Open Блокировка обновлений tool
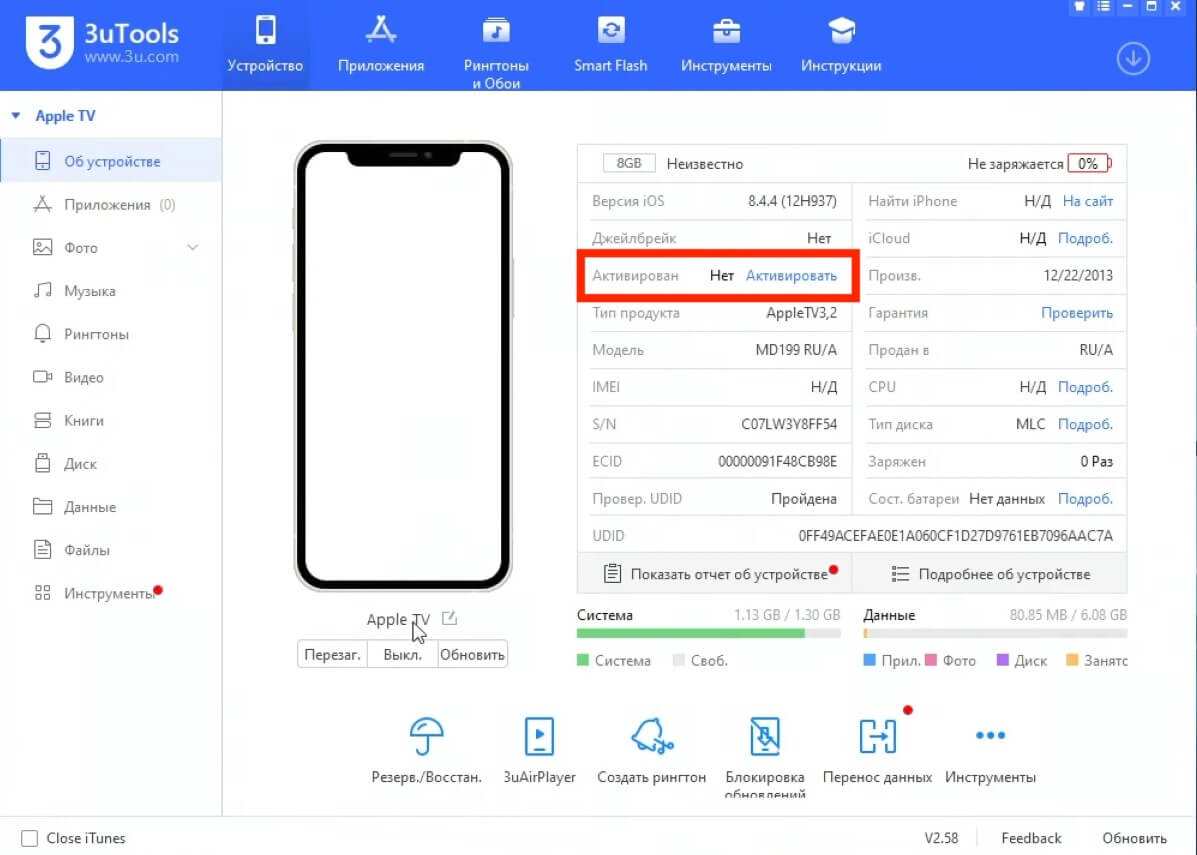Image resolution: width=1197 pixels, height=855 pixels. pos(765,737)
